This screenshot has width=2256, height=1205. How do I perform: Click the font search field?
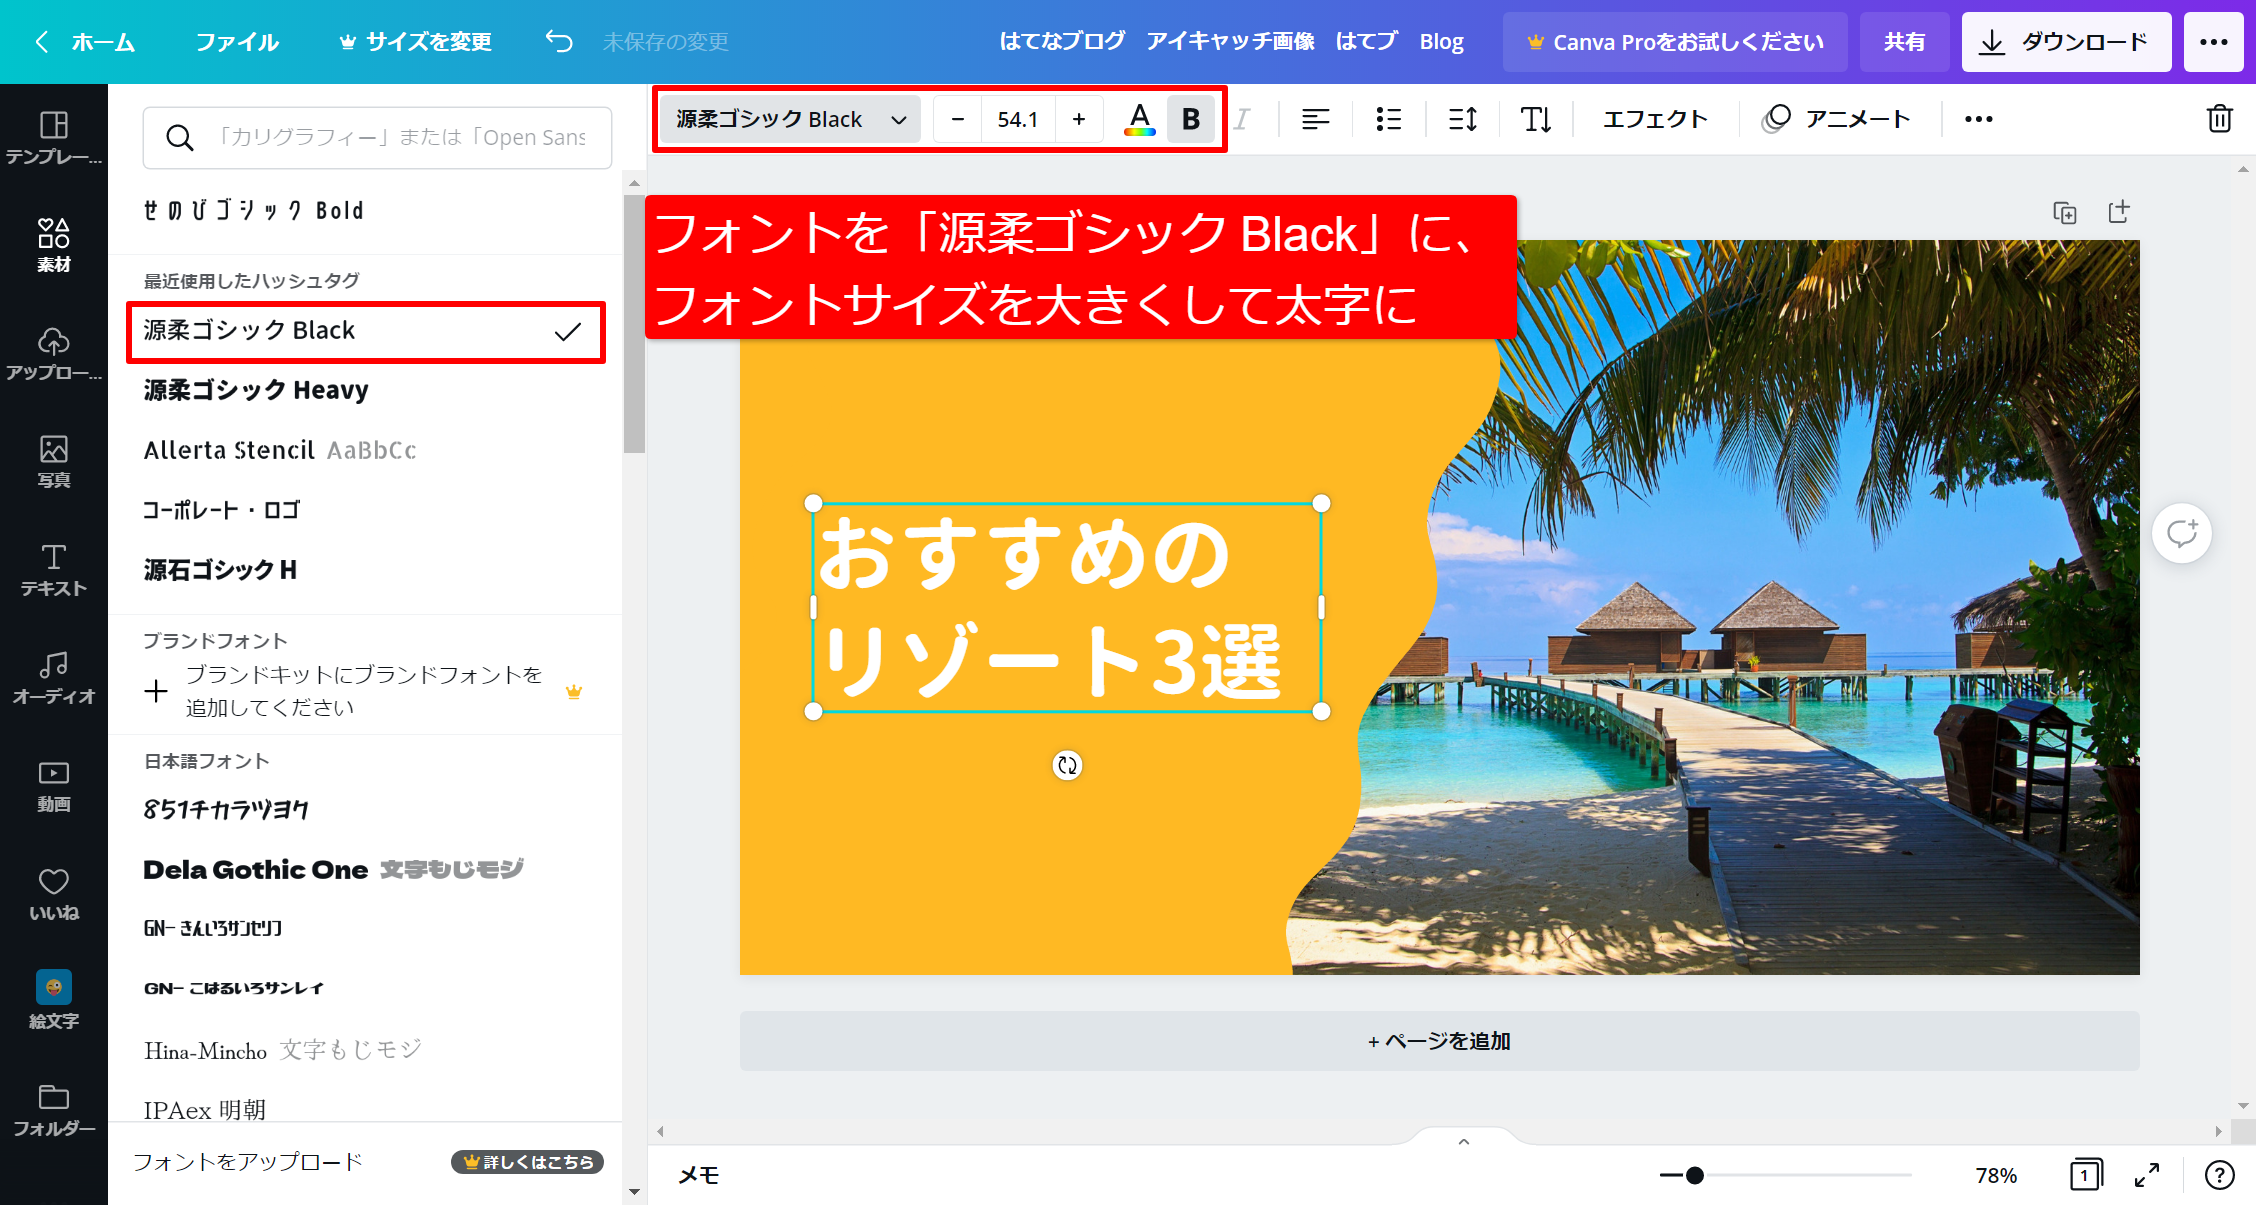(377, 138)
